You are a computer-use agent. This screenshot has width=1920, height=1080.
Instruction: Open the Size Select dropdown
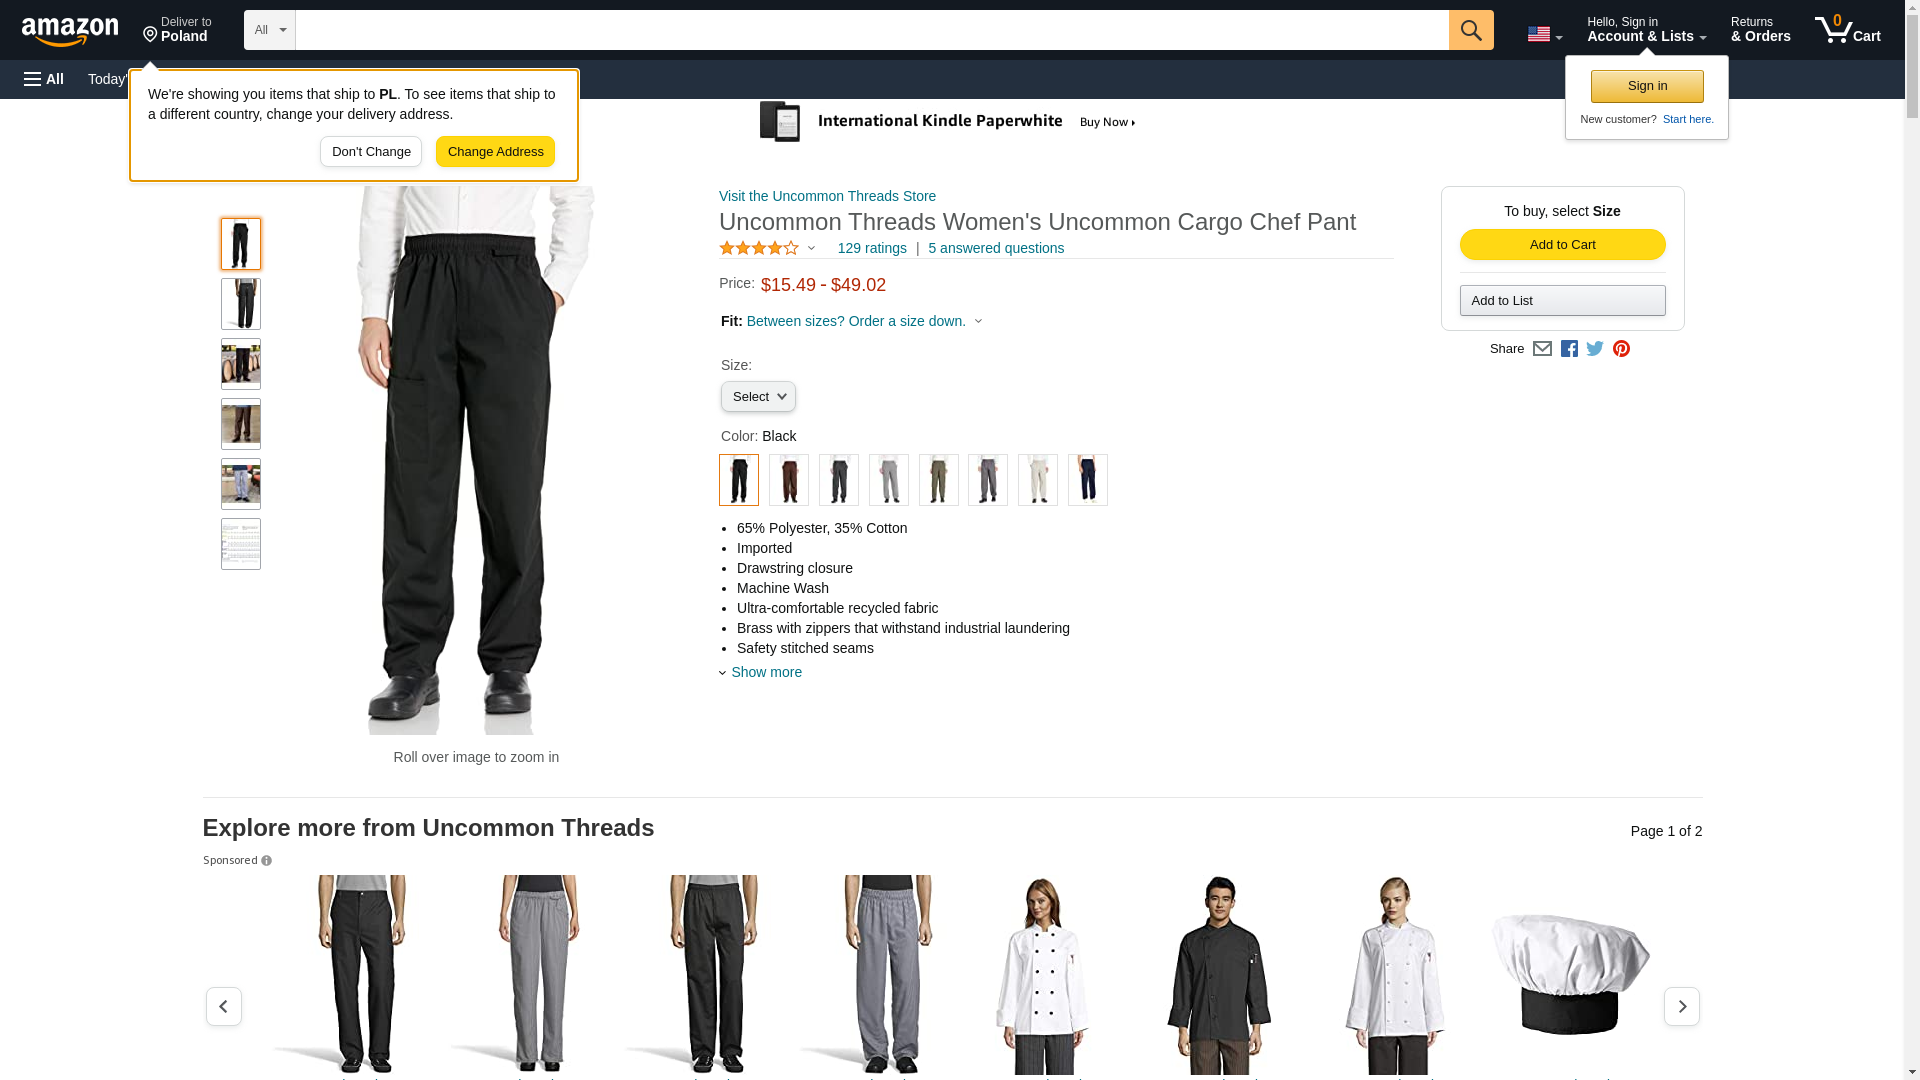tap(758, 397)
